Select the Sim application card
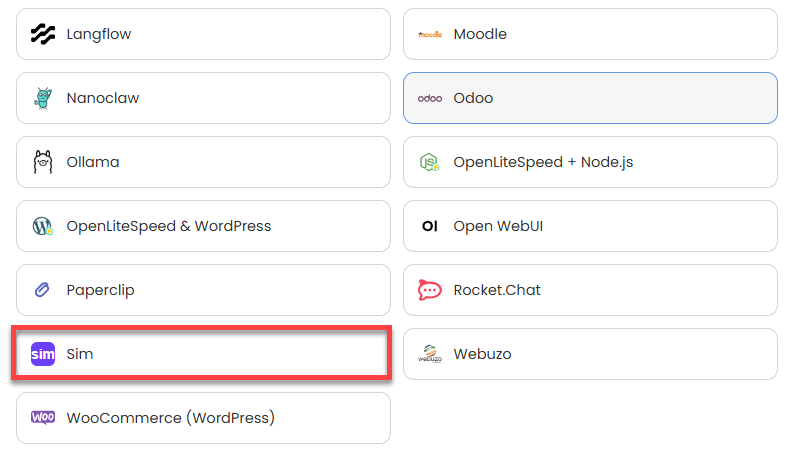This screenshot has height=453, width=793. point(203,354)
